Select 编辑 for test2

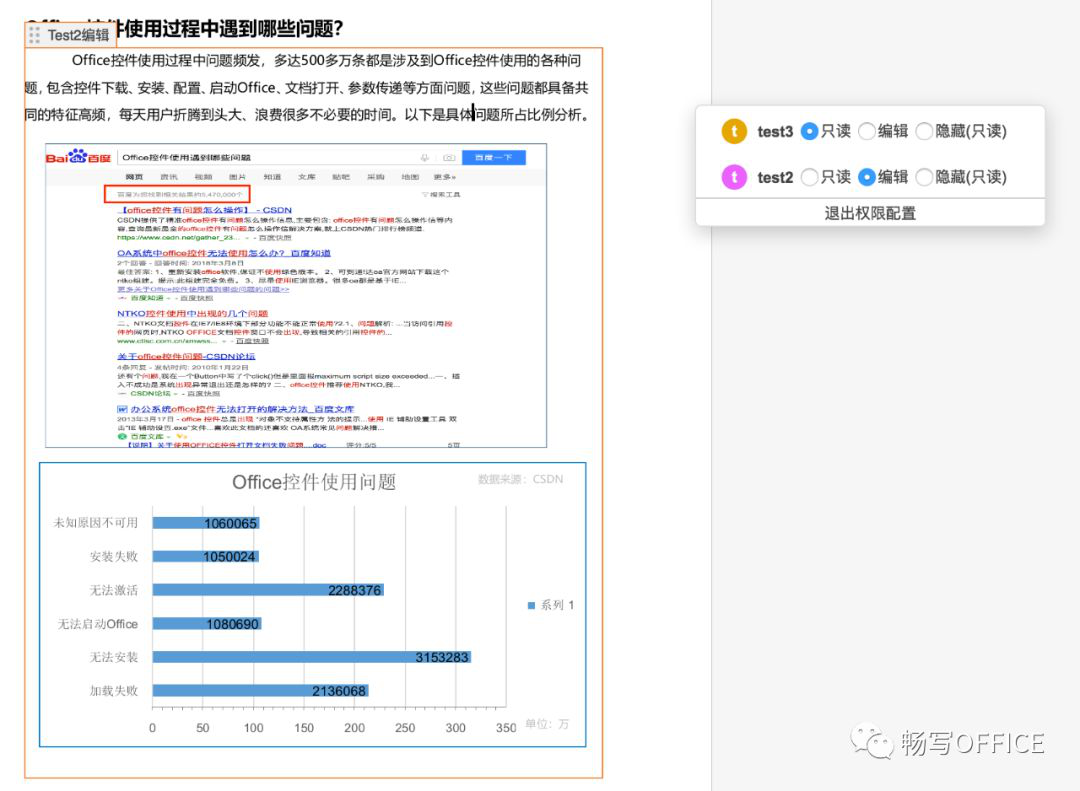point(867,177)
